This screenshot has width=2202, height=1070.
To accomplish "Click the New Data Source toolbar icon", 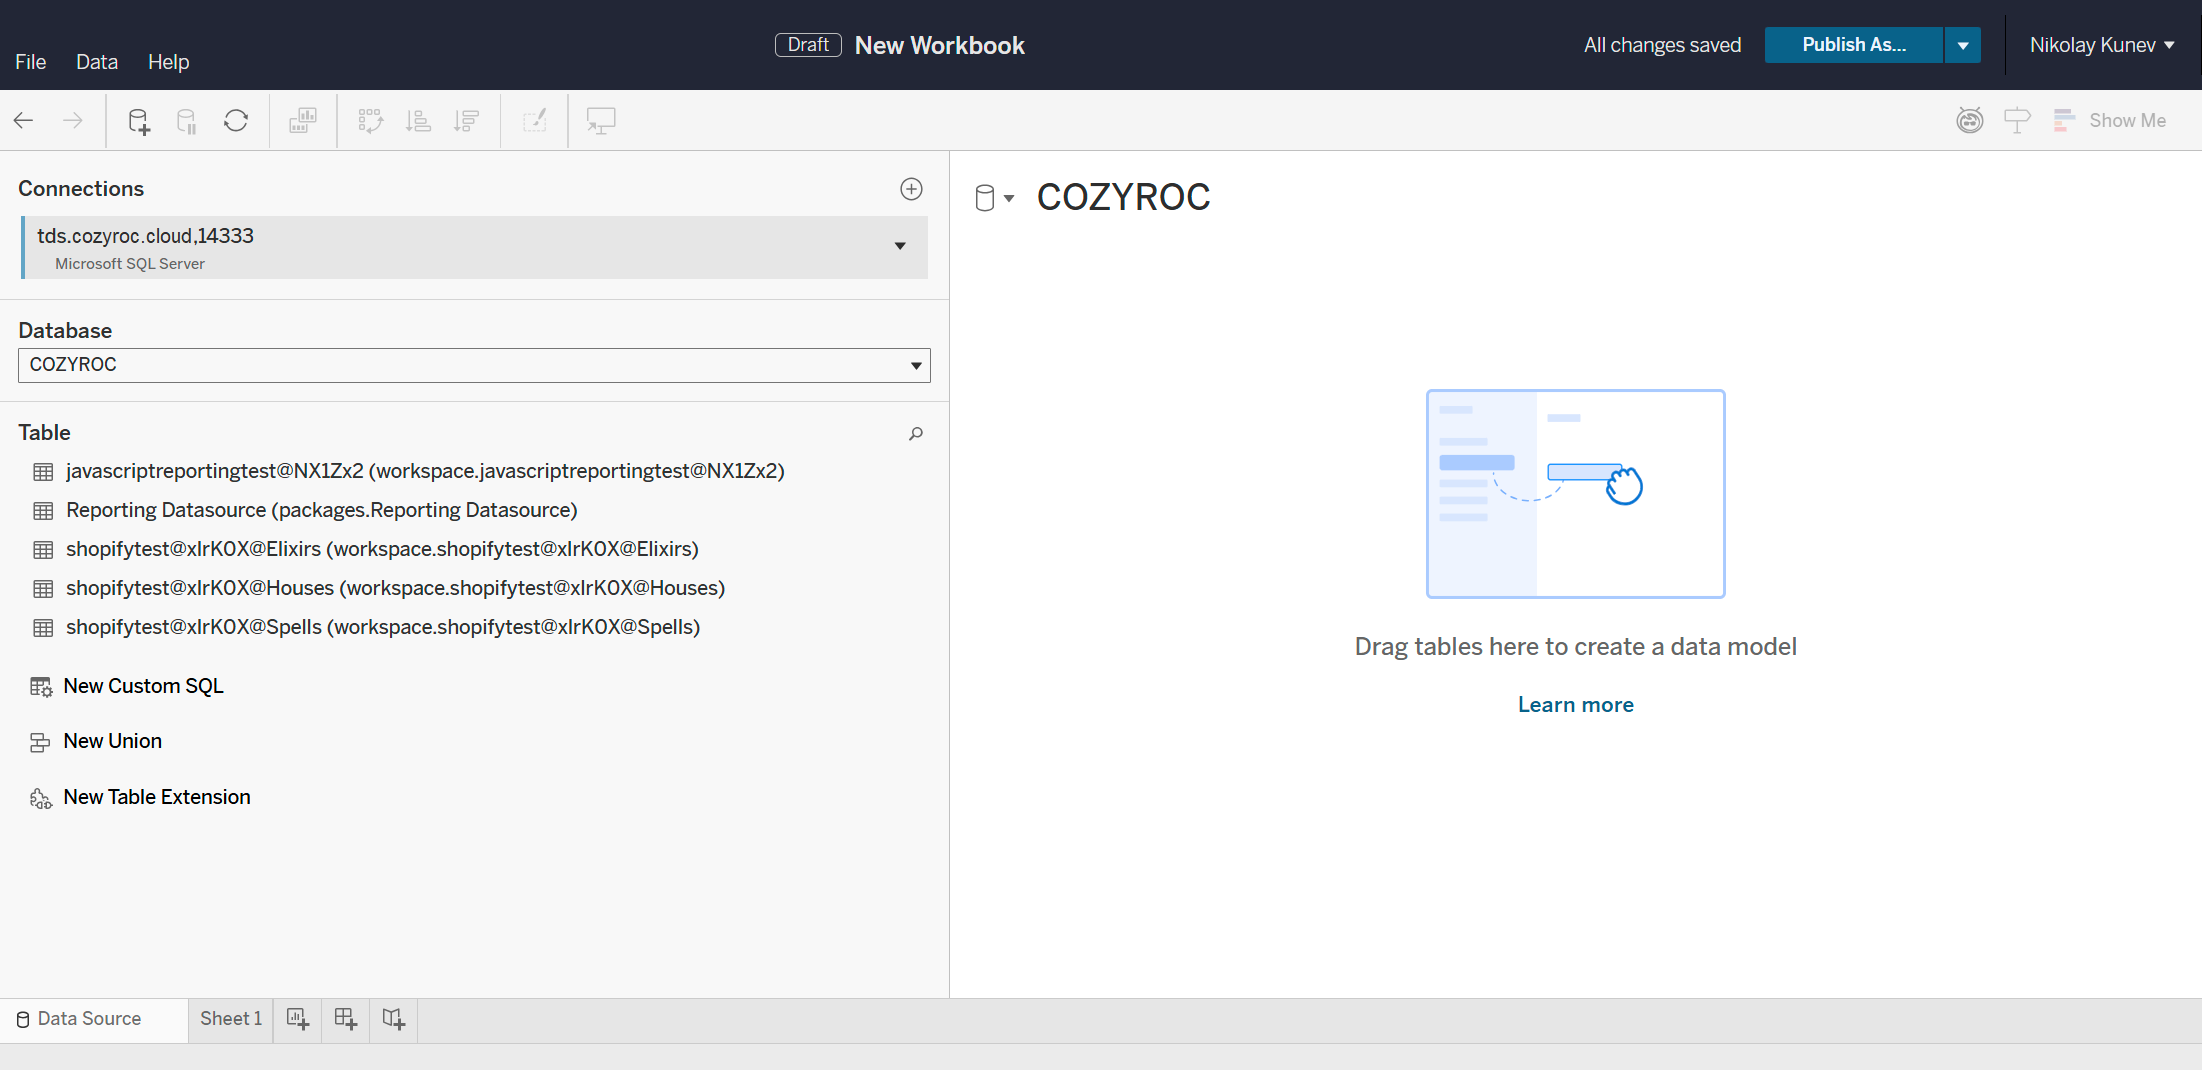I will (x=138, y=121).
